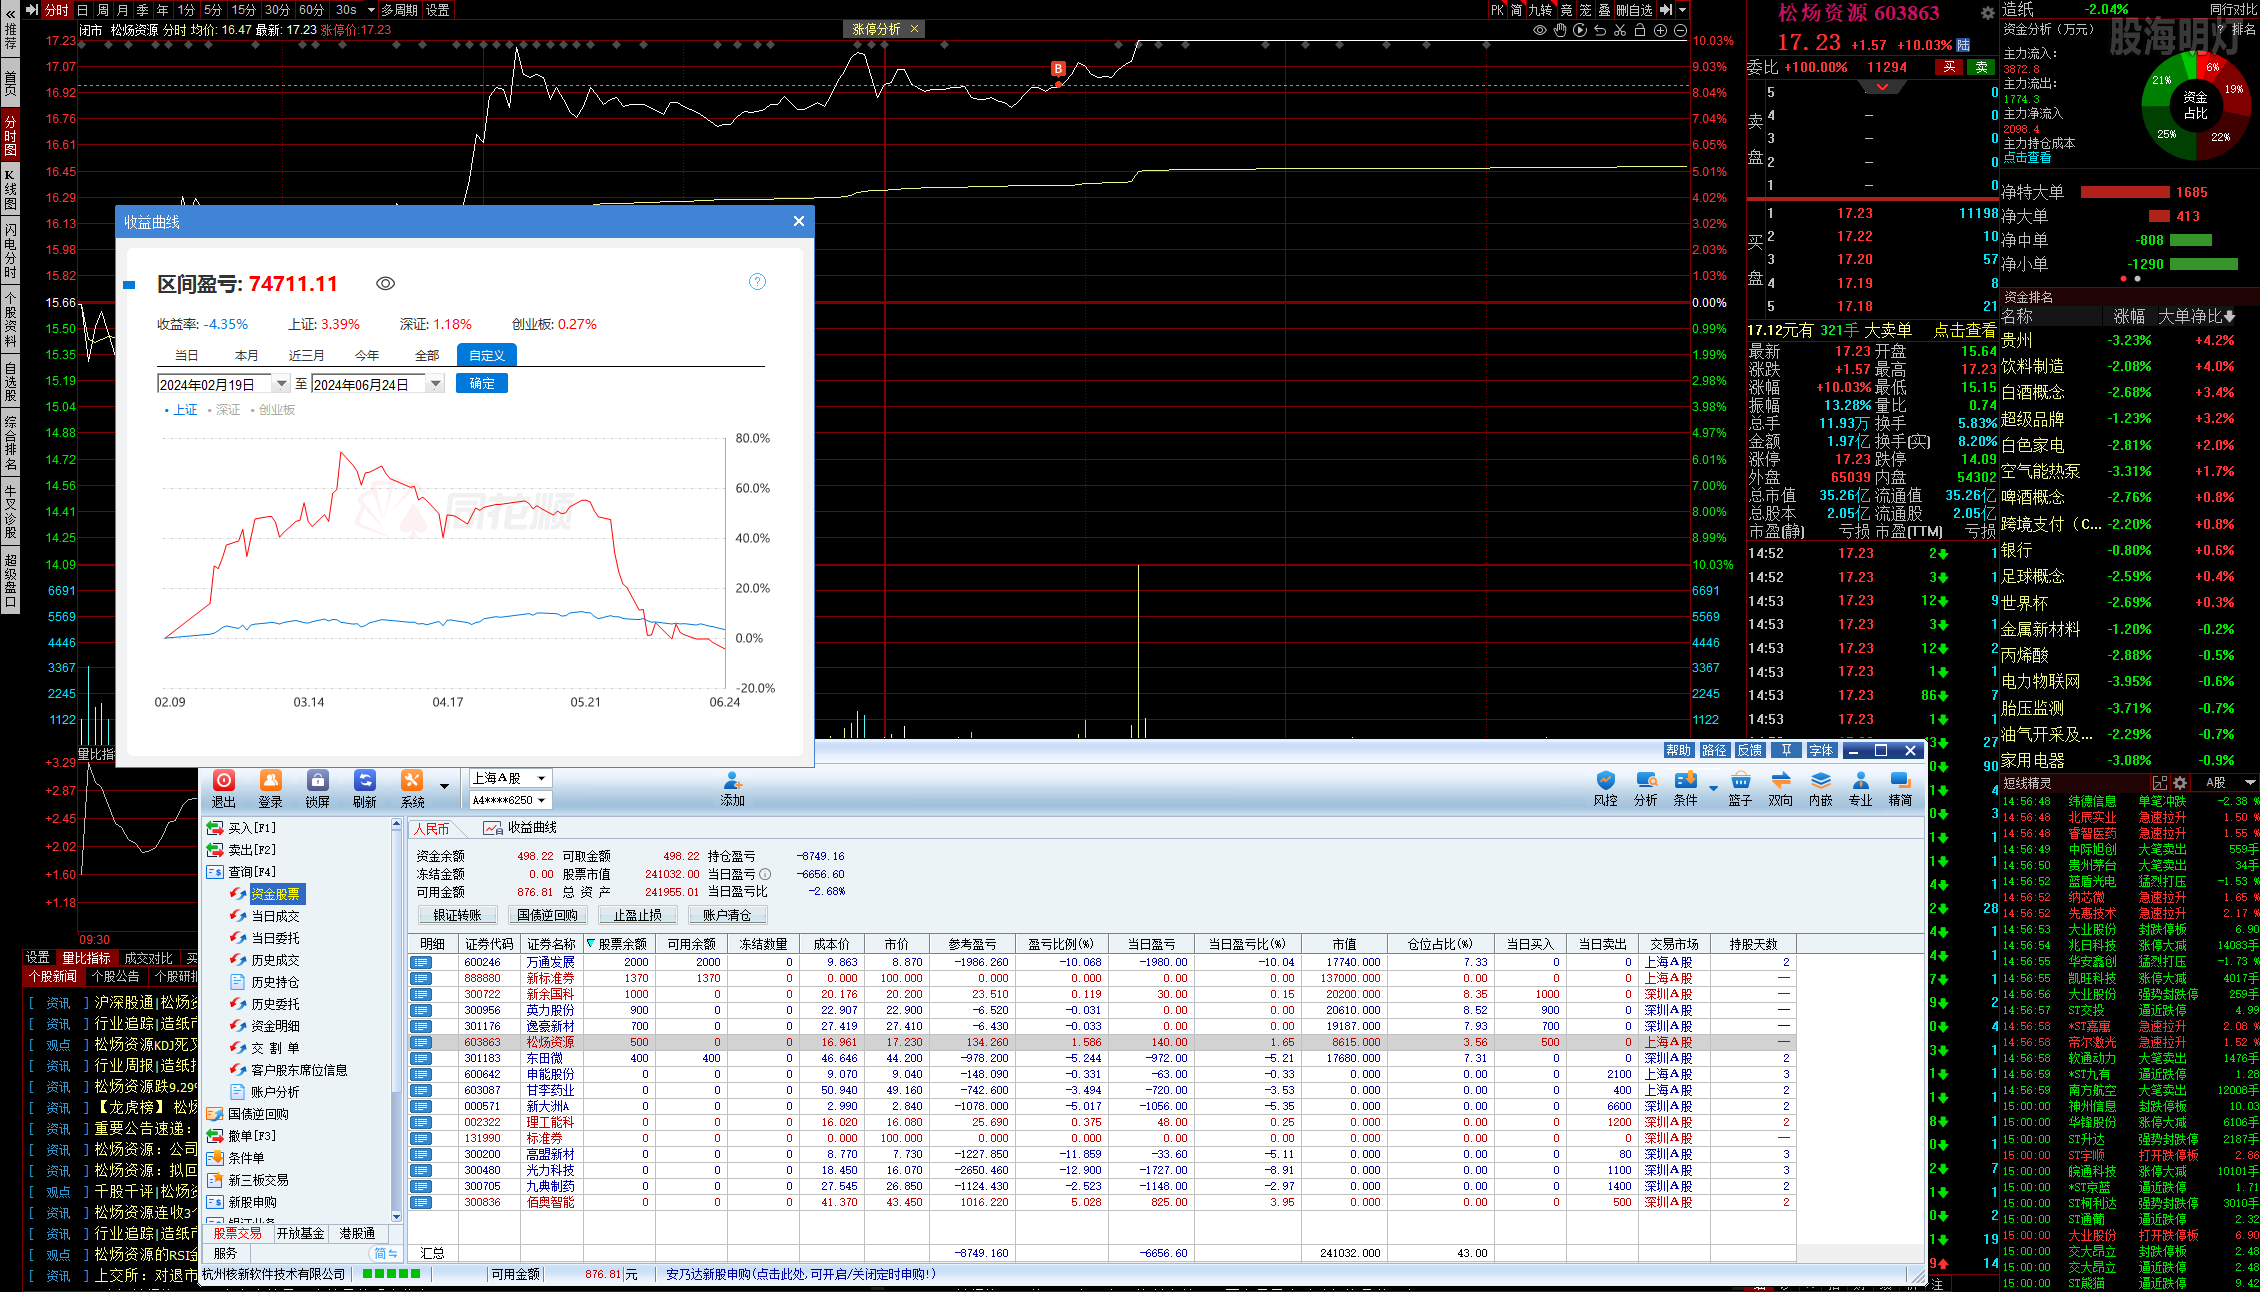
Task: Open the 收益曲线 tab beside 人民币
Action: click(x=520, y=828)
